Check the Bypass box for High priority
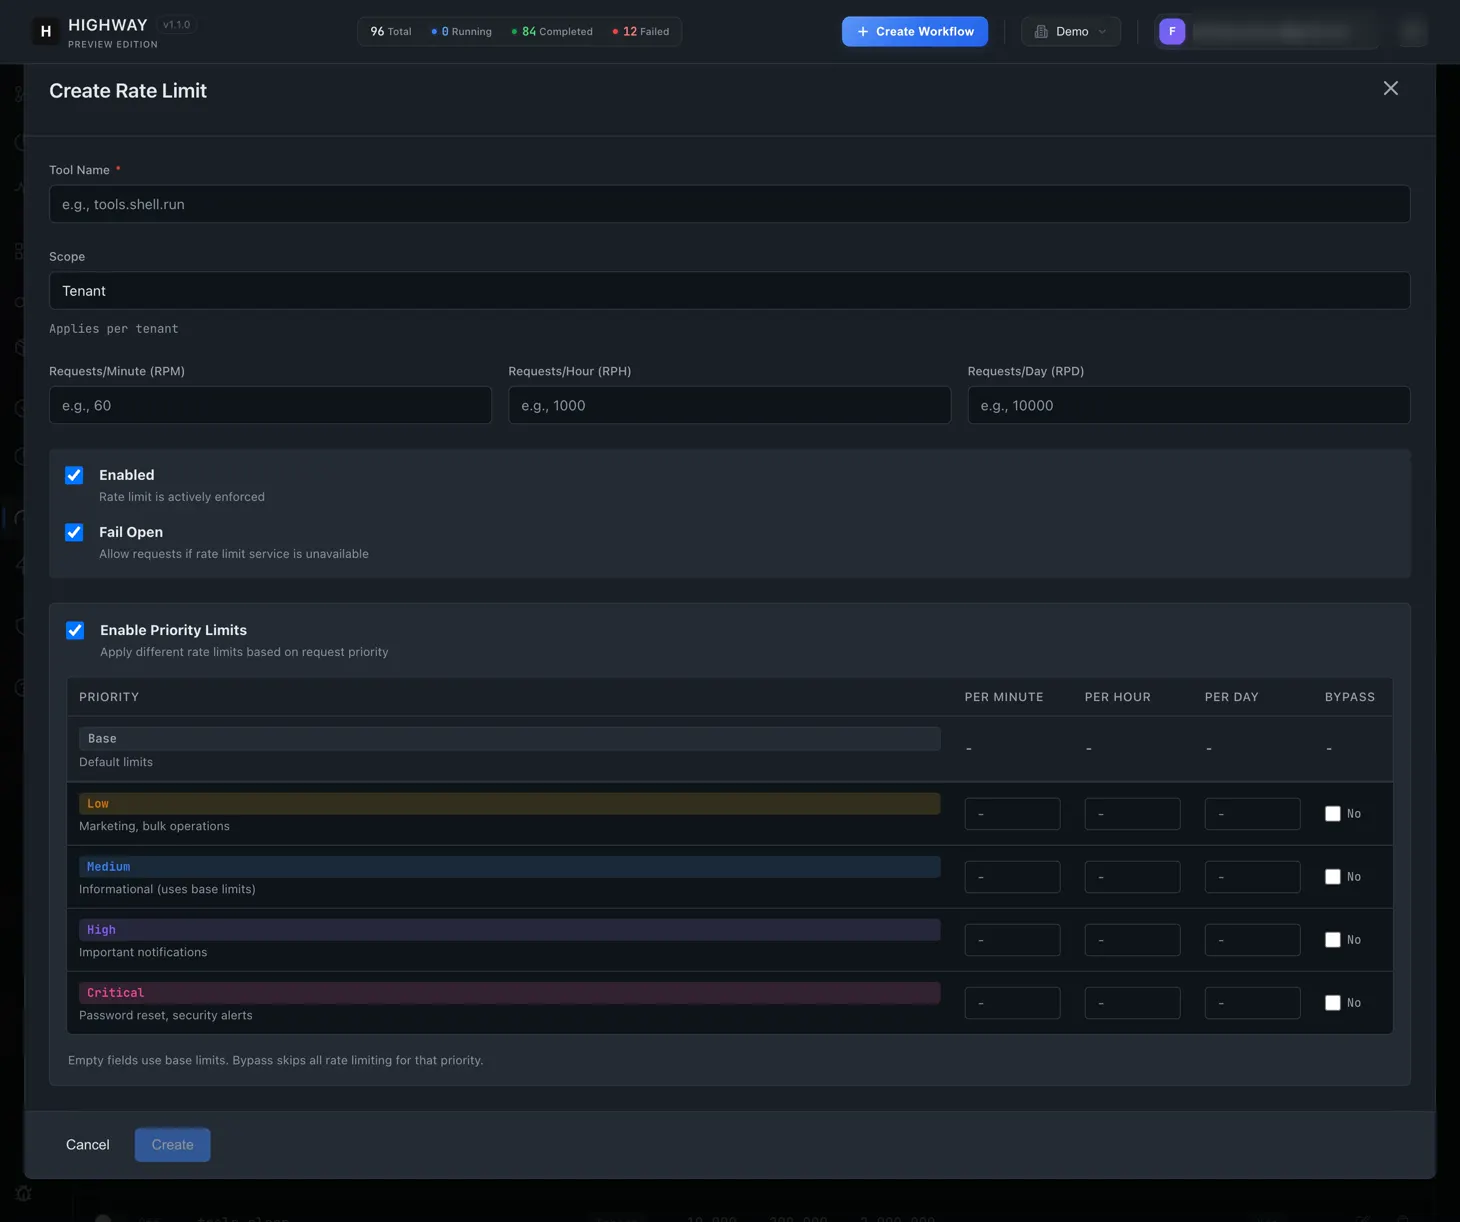 click(x=1332, y=940)
